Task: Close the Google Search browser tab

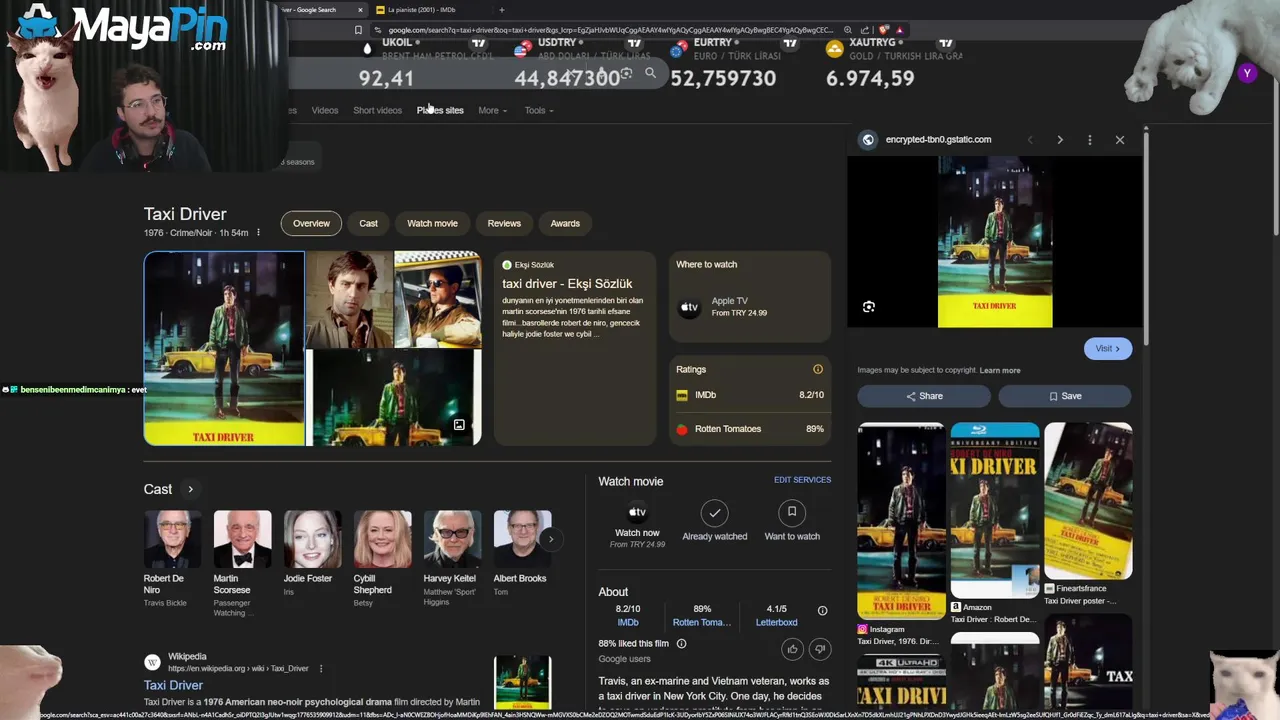Action: click(x=360, y=10)
